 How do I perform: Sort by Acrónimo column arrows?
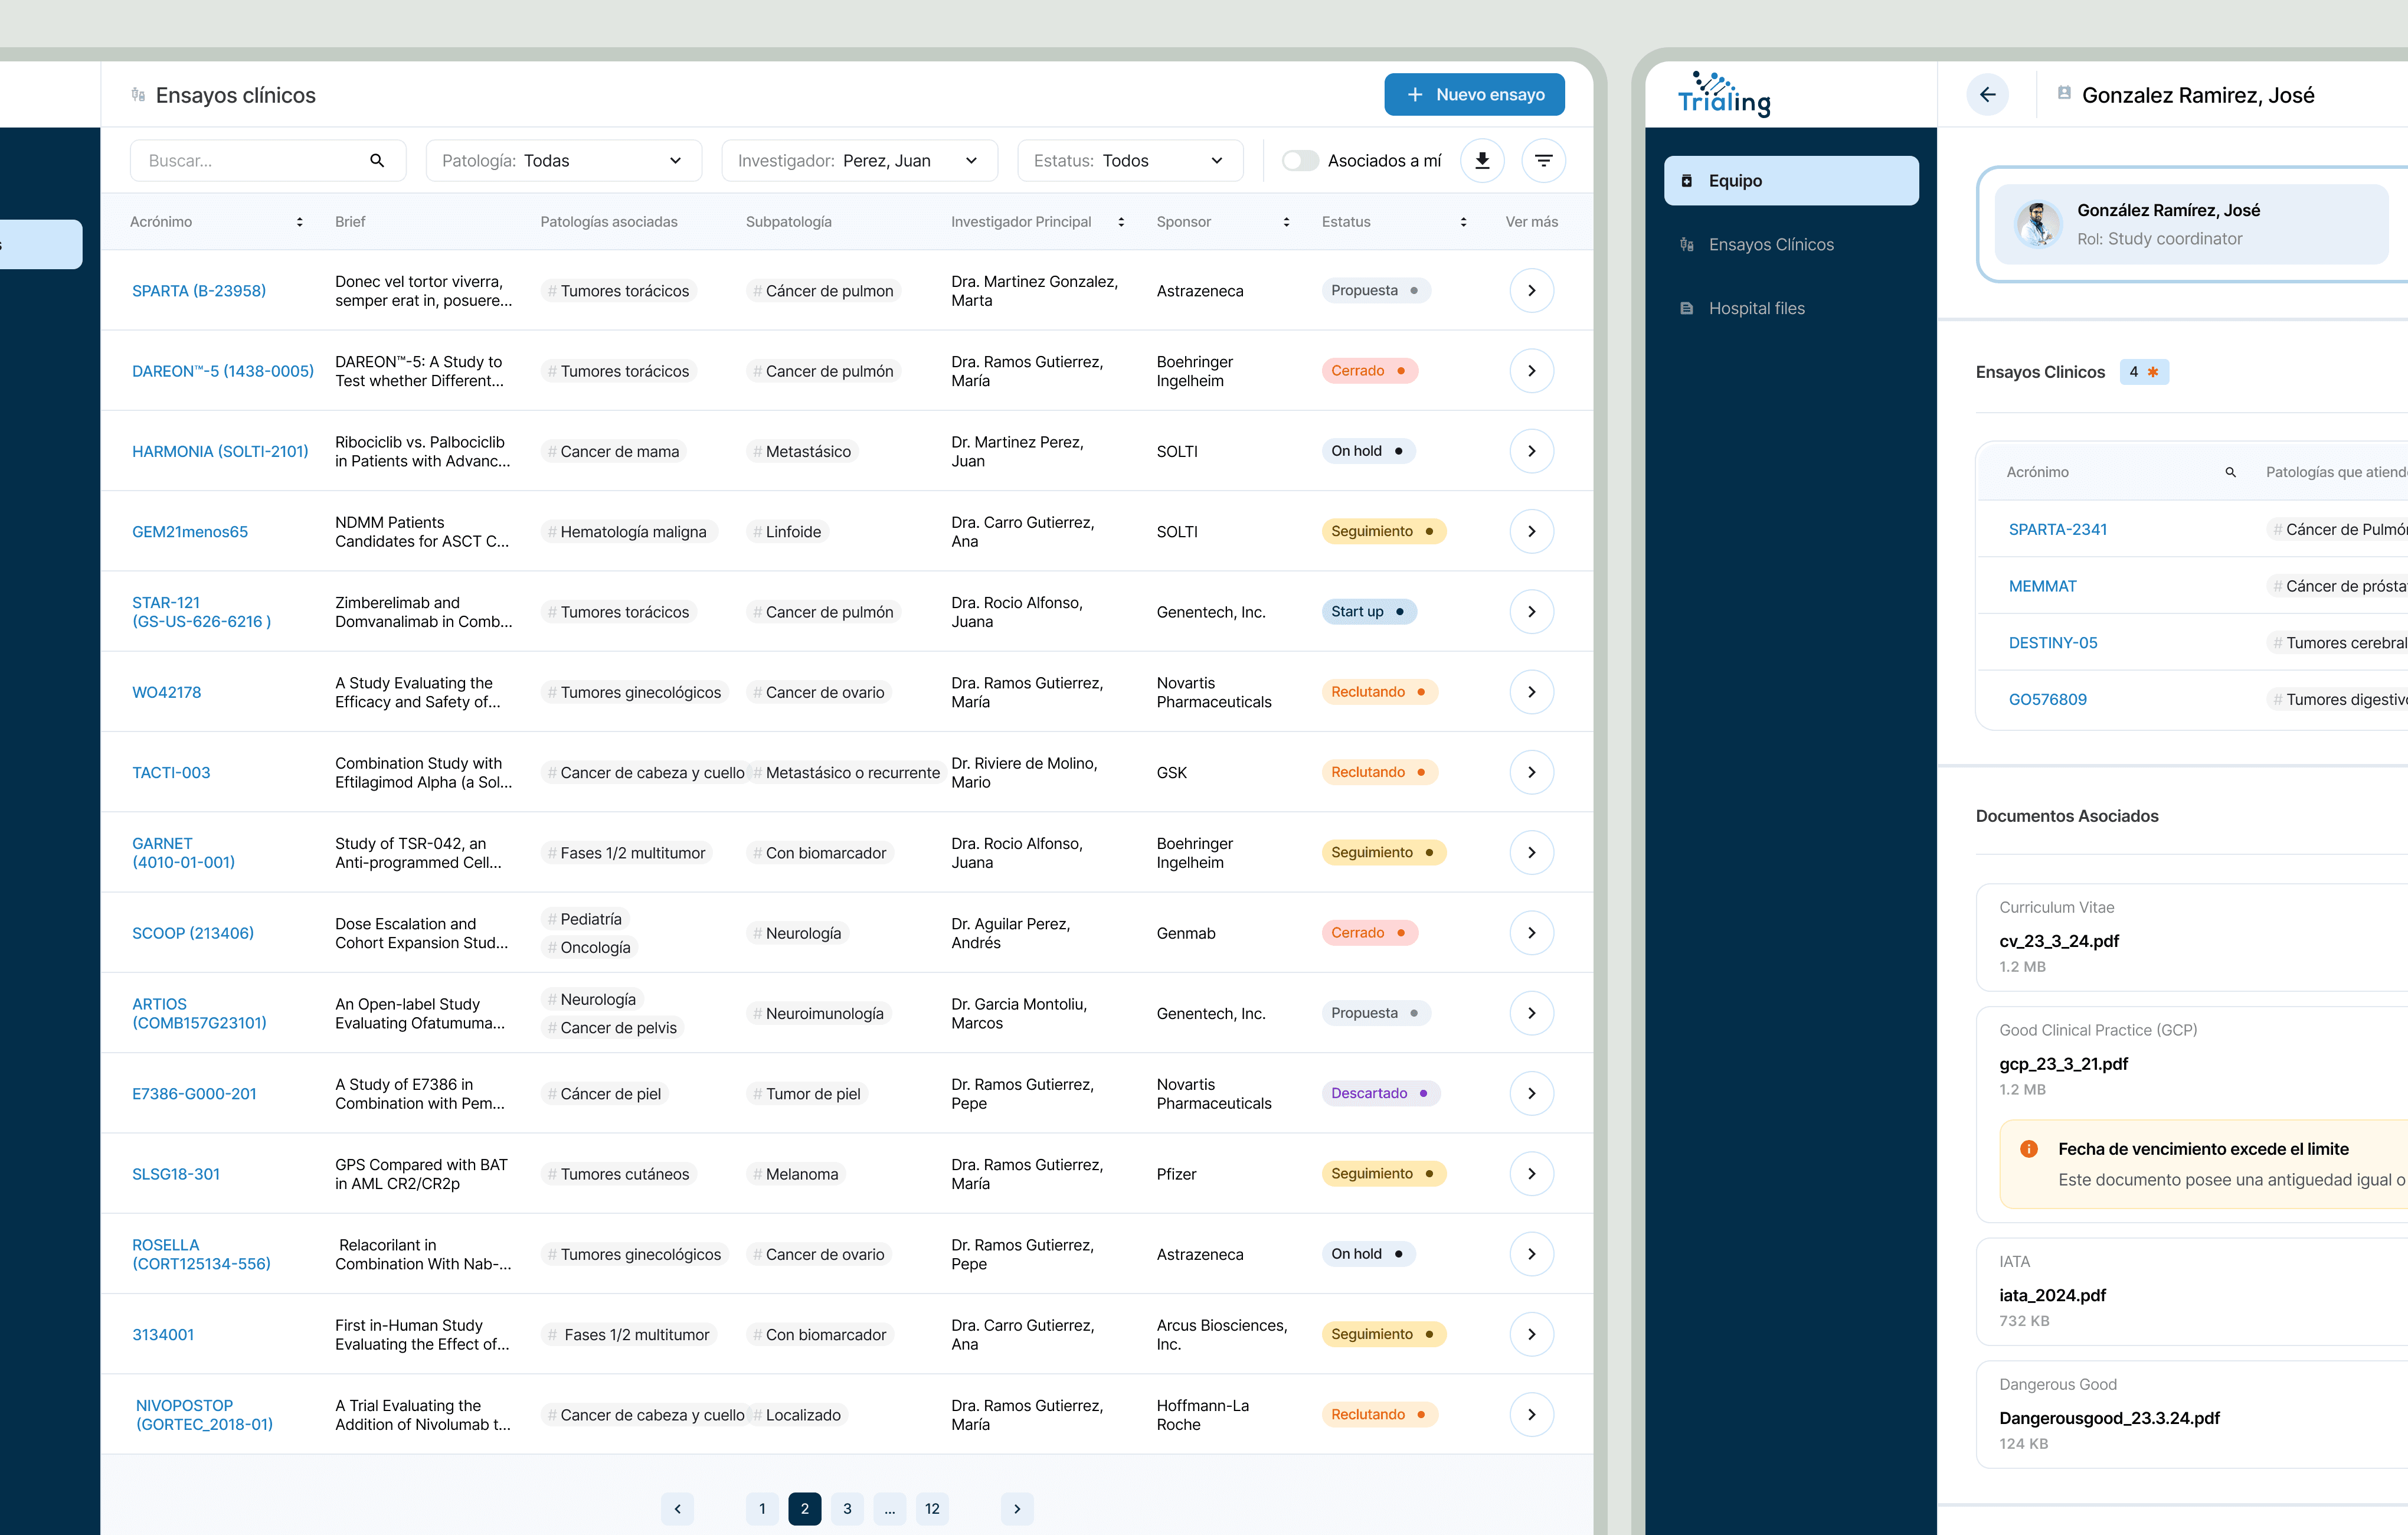point(299,222)
